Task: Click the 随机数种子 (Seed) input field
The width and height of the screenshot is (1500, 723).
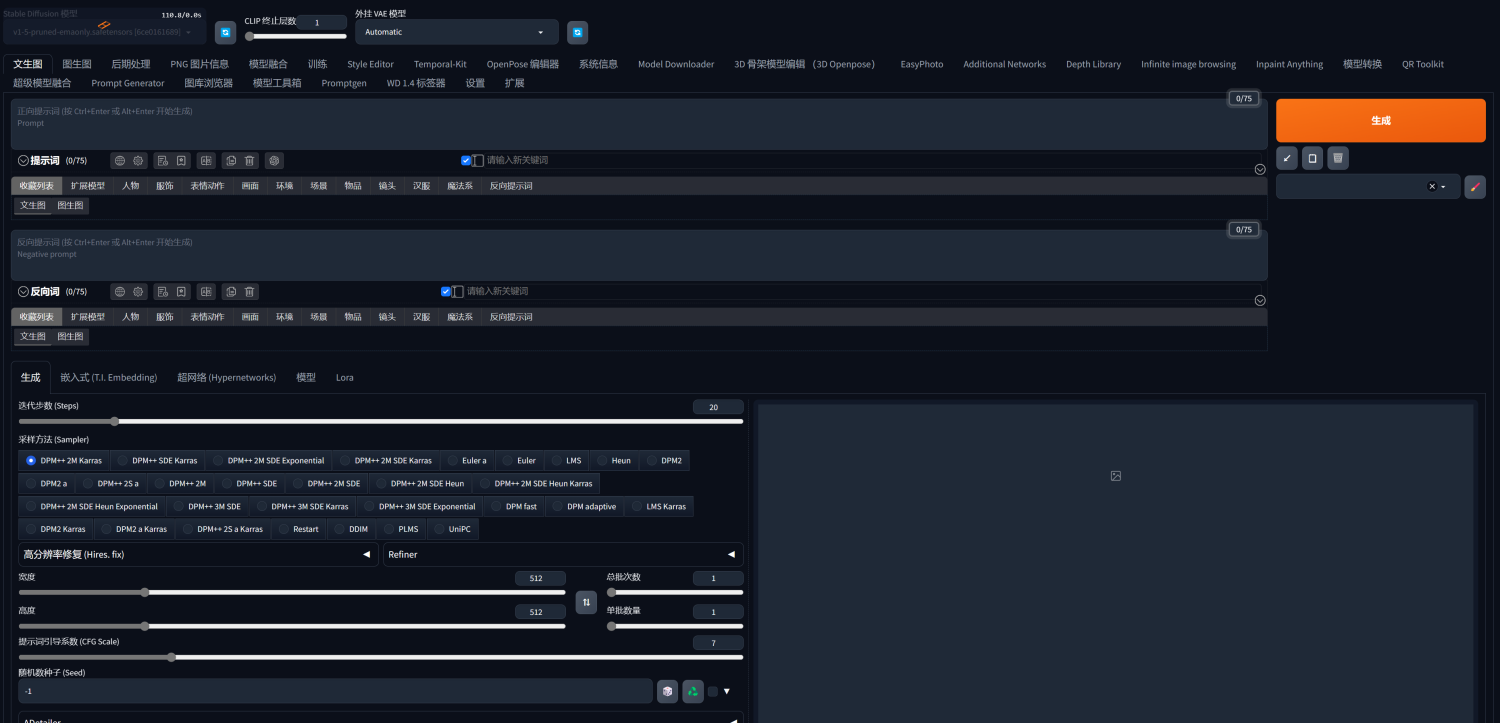Action: 335,691
